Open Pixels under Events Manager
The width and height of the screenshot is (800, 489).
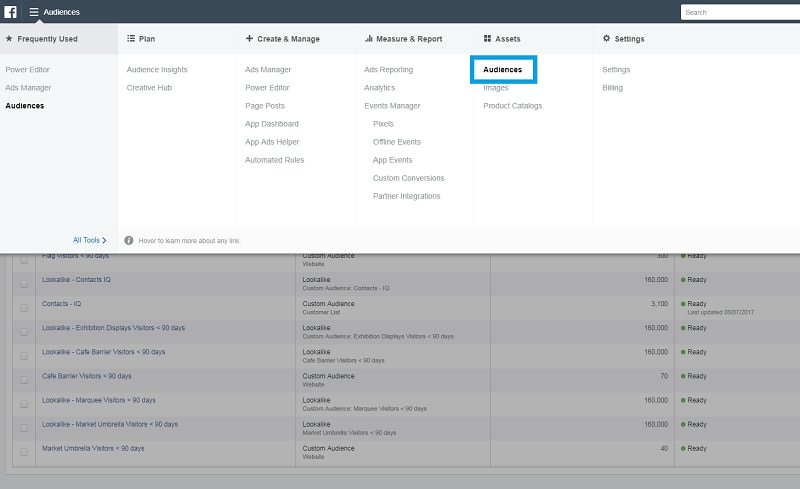[383, 124]
